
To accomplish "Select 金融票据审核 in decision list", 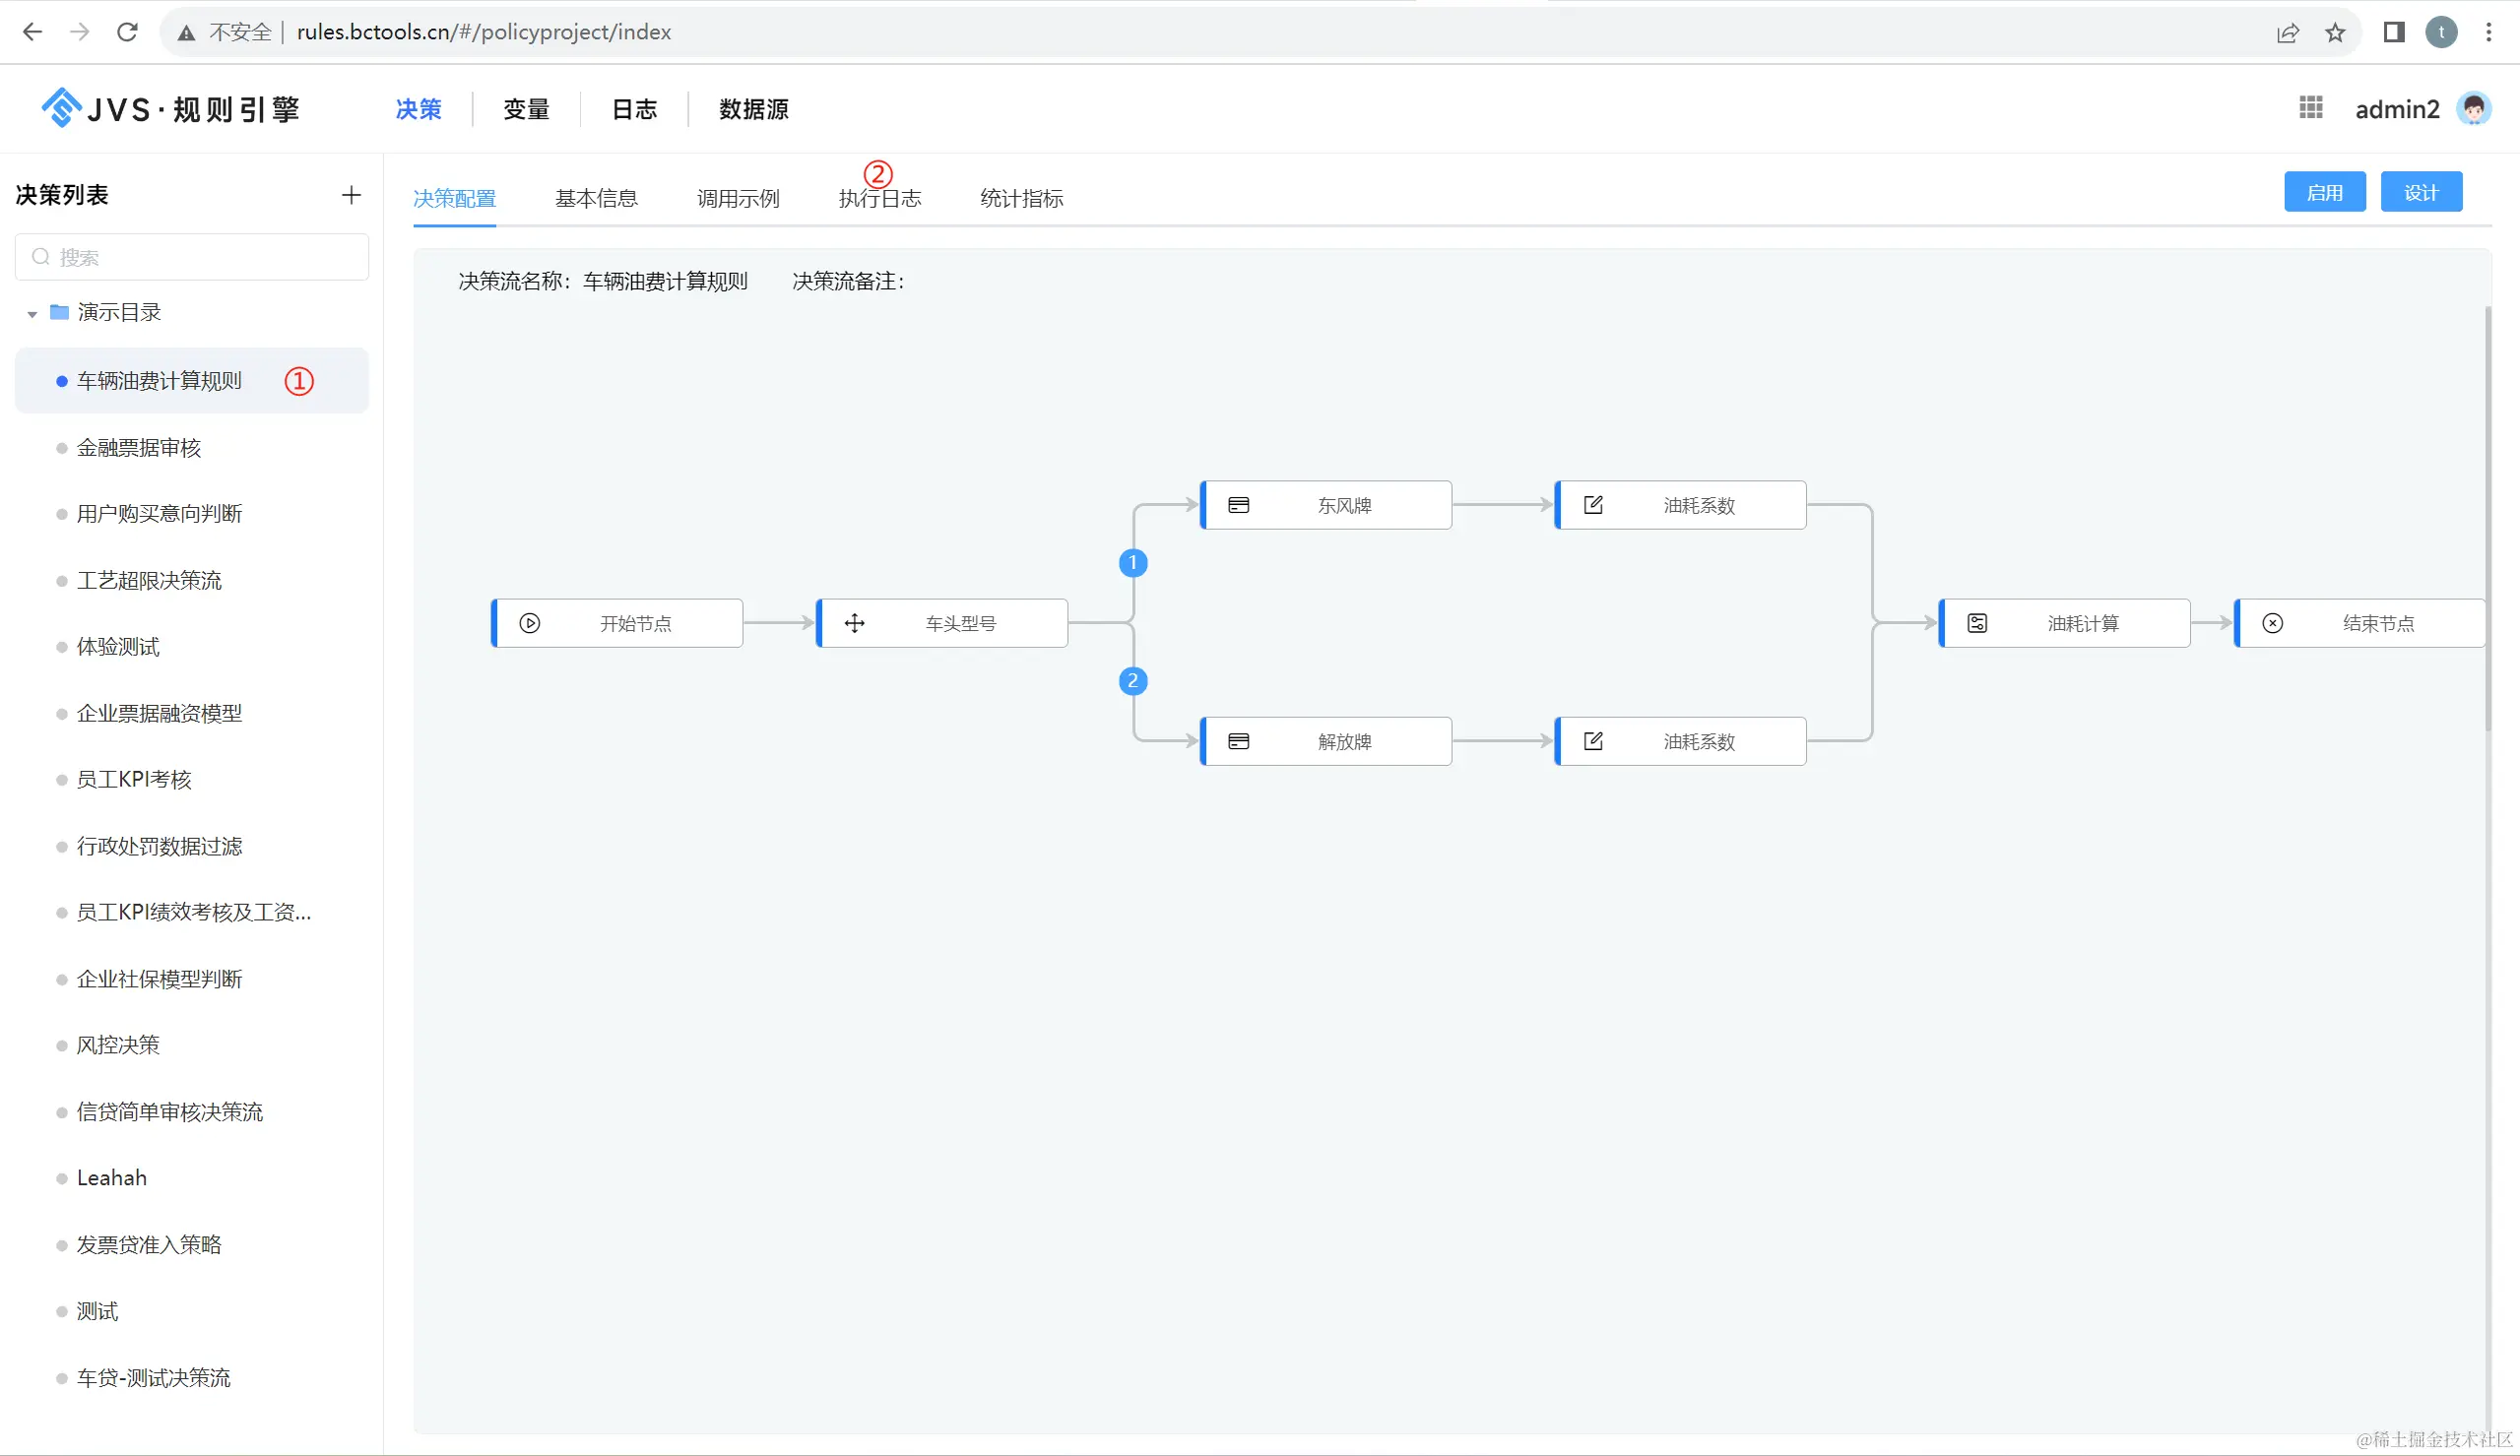I will [x=139, y=448].
